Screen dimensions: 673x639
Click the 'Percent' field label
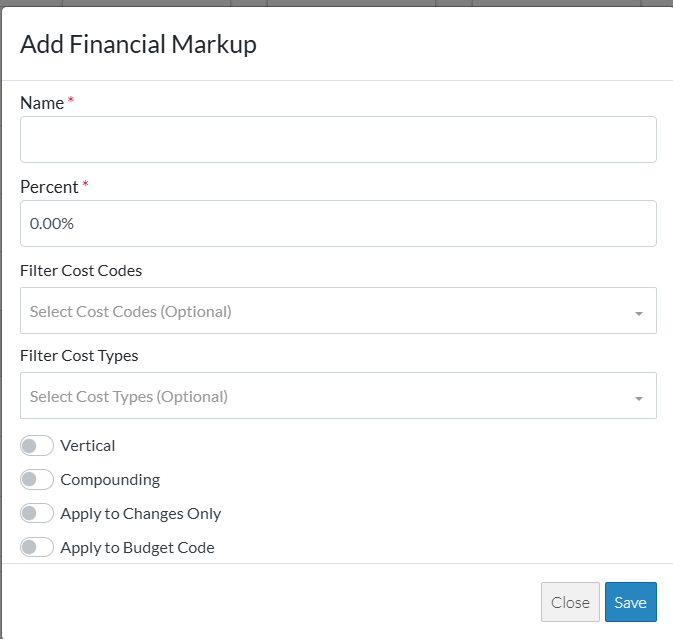(x=49, y=187)
